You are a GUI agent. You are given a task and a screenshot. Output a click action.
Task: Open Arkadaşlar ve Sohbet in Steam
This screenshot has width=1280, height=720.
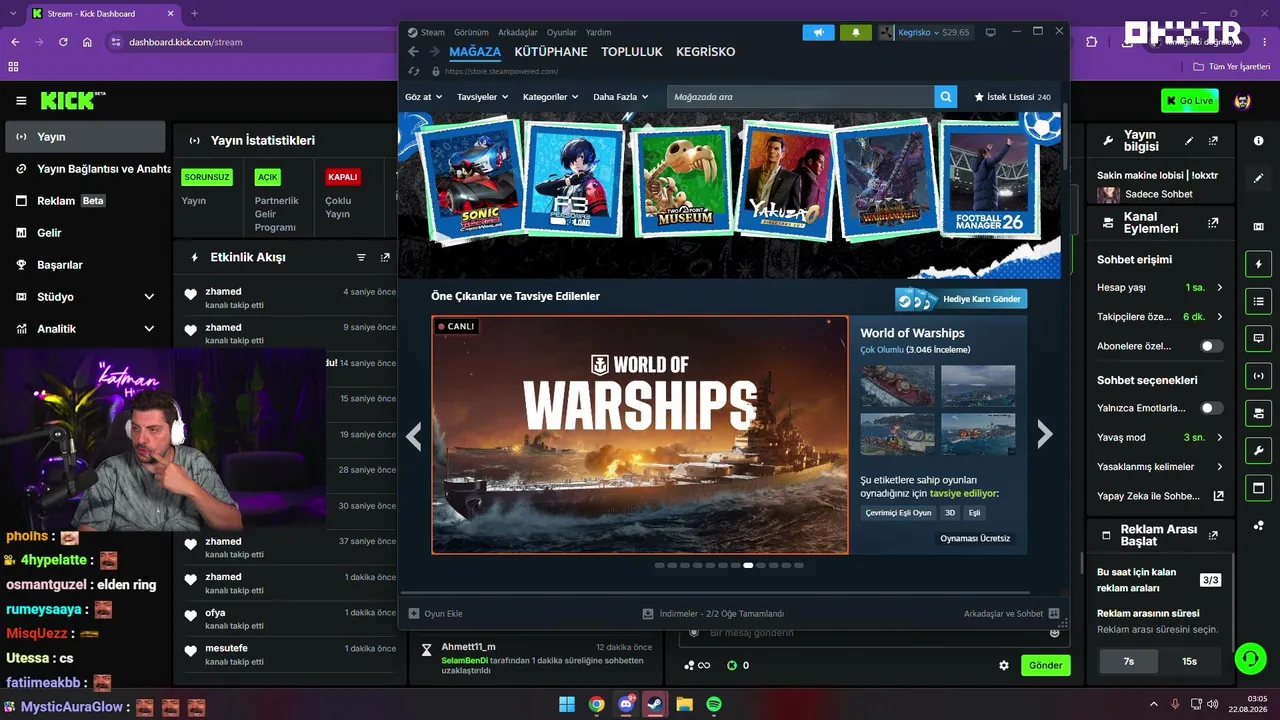tap(1010, 614)
